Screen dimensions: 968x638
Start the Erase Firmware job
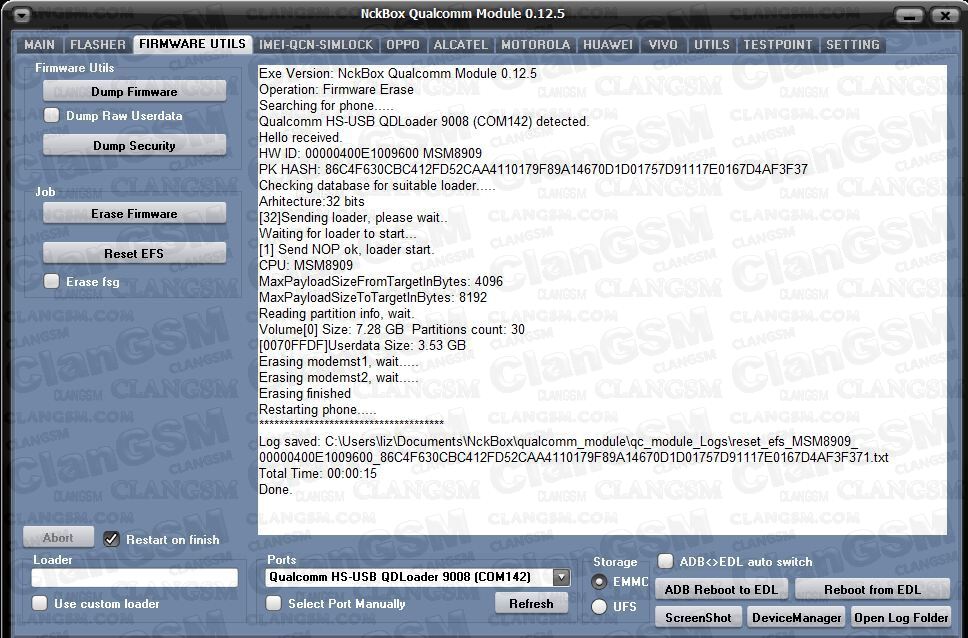[134, 214]
